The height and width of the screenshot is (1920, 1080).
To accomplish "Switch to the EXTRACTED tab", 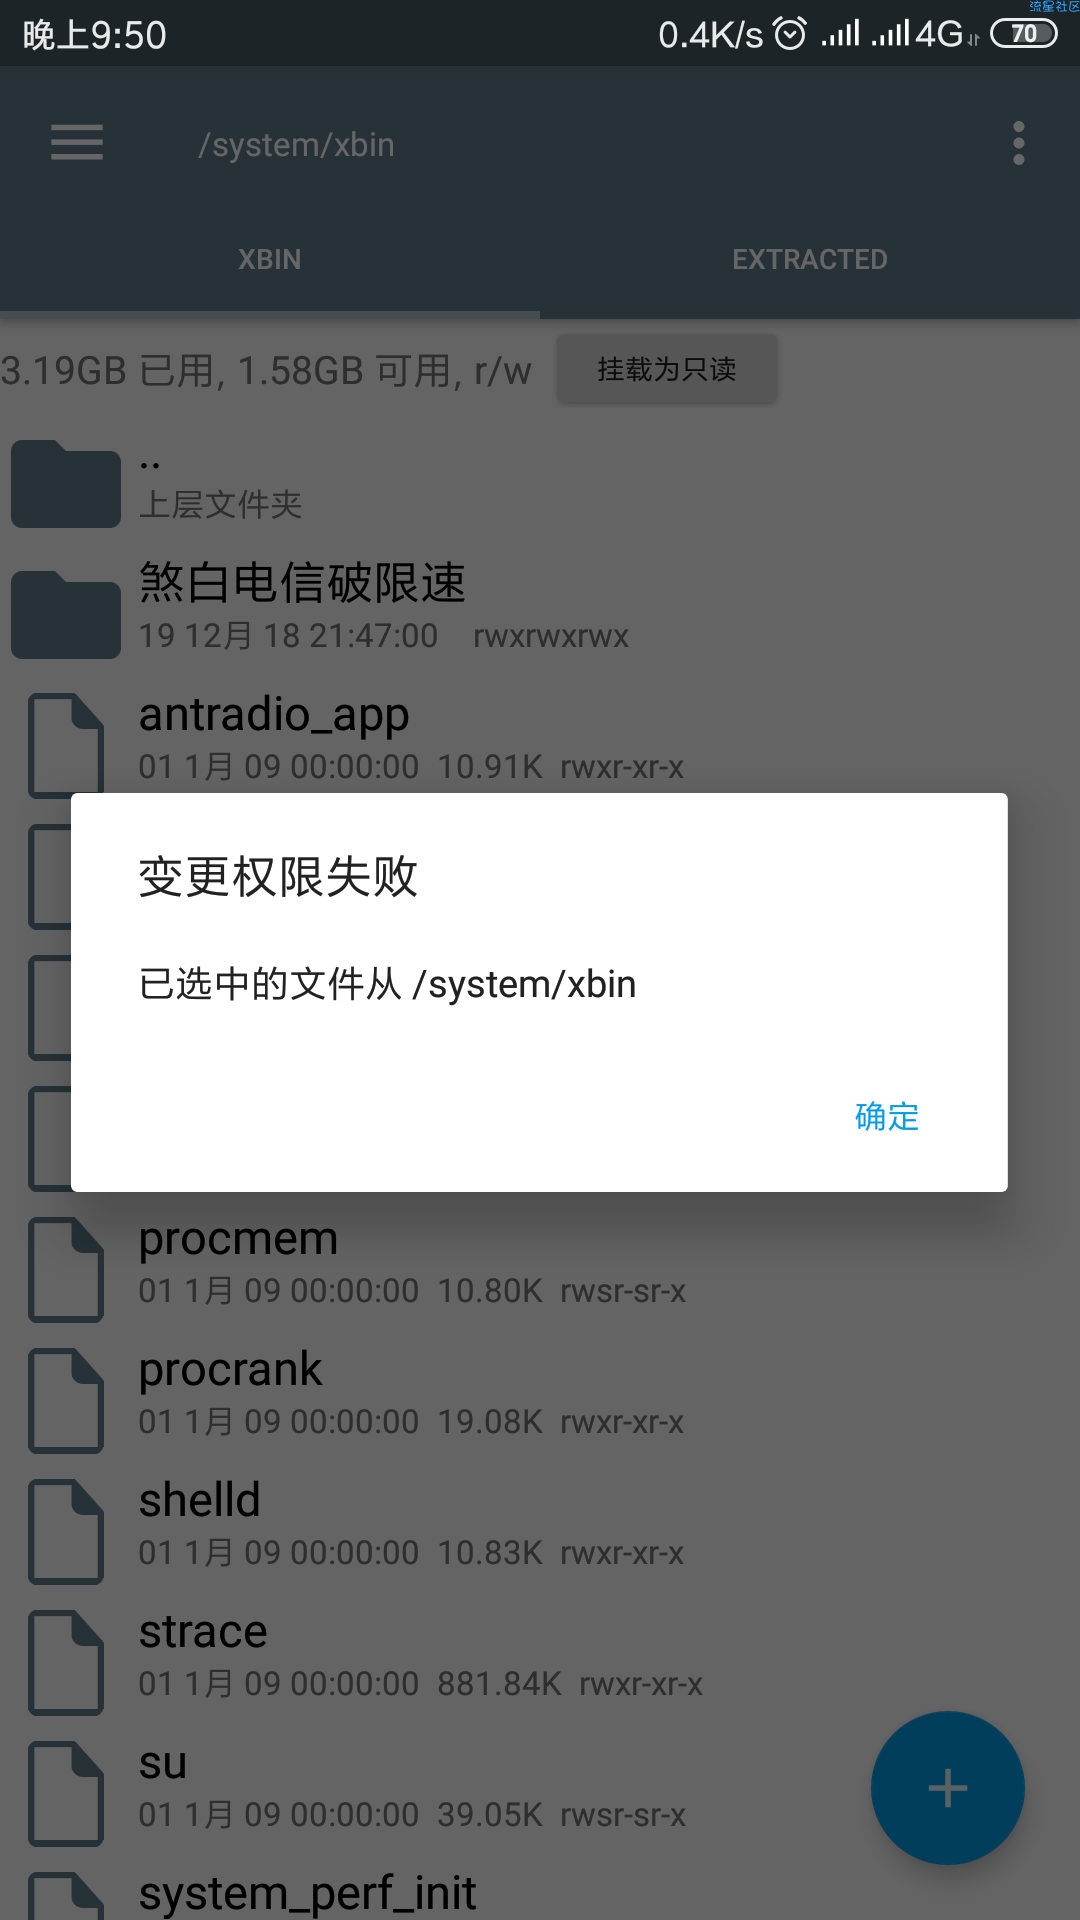I will [810, 260].
